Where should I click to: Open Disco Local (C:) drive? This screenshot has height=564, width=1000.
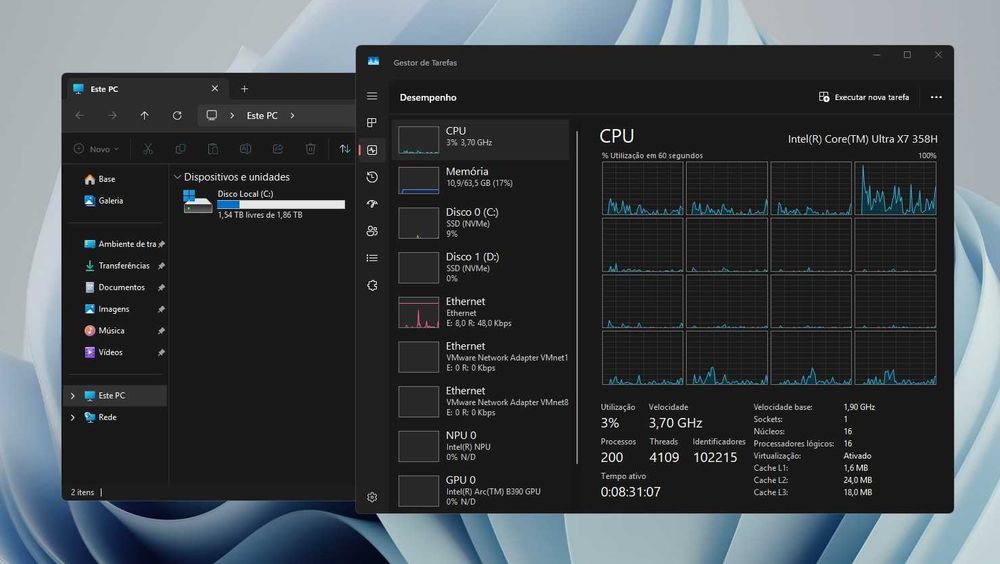263,204
